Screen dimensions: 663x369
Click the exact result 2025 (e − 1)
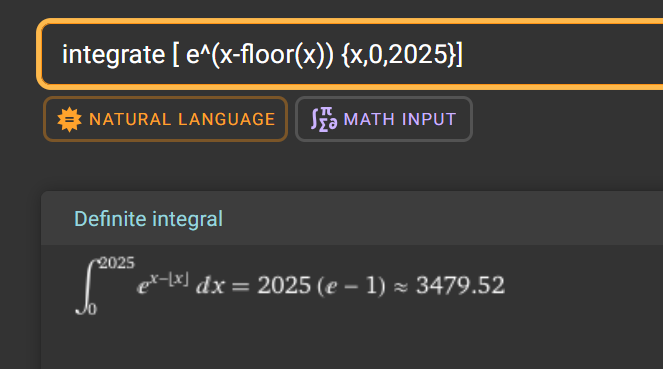pyautogui.click(x=321, y=286)
